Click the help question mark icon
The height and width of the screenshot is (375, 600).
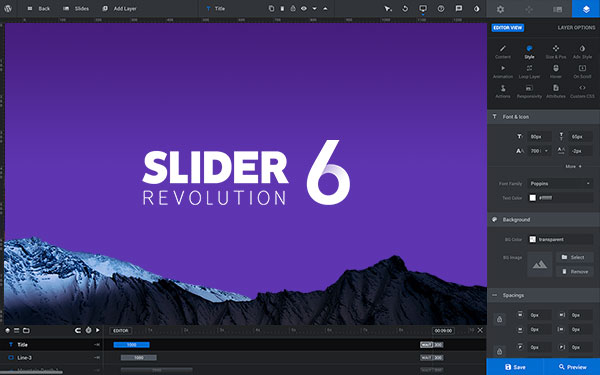[x=441, y=8]
